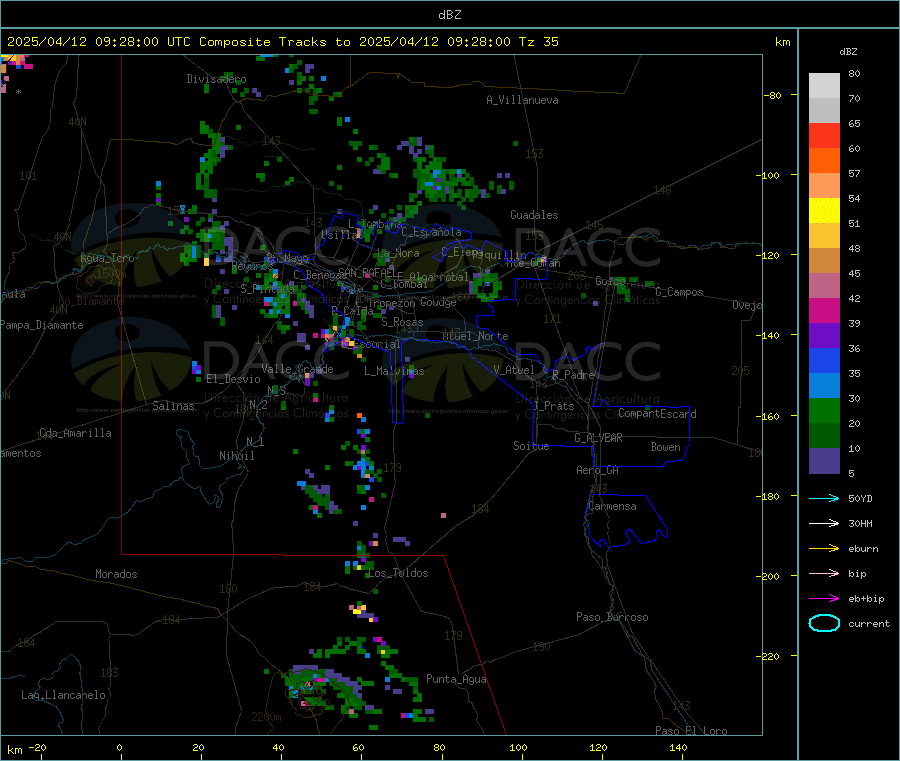Viewport: 900px width, 761px height.
Task: Select the bright green swatch in dBZ scale
Action: (x=824, y=410)
